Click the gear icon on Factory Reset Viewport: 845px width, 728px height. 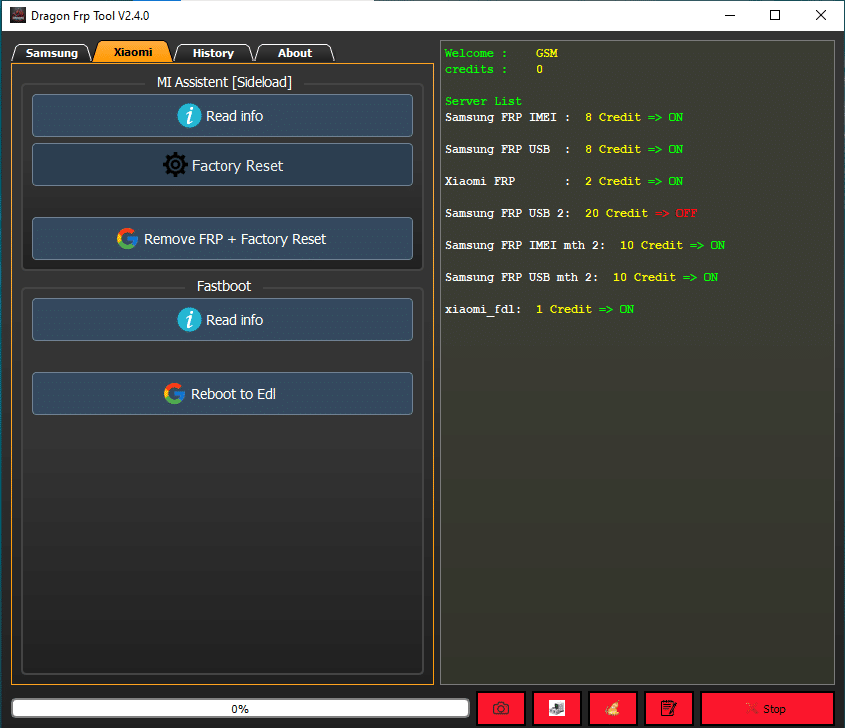tap(175, 164)
